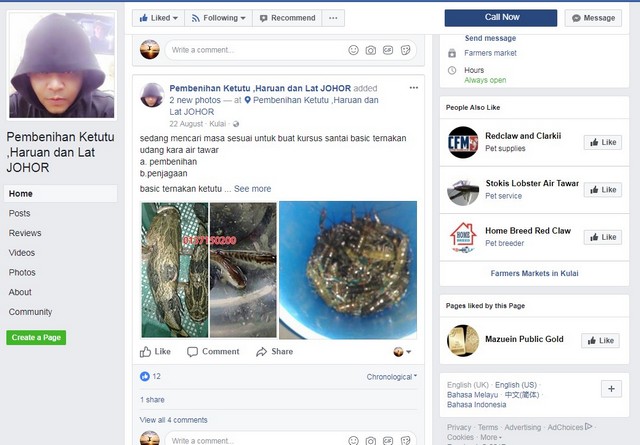
Task: Open the Chronological comment sort dropdown
Action: click(x=392, y=377)
